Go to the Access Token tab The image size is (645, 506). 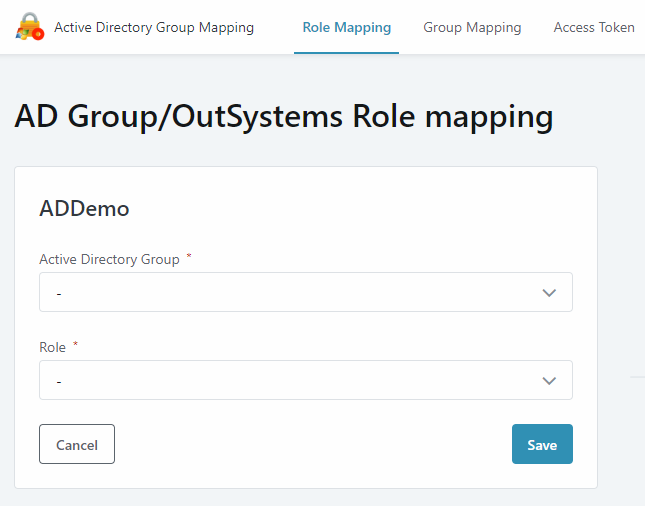(x=594, y=27)
